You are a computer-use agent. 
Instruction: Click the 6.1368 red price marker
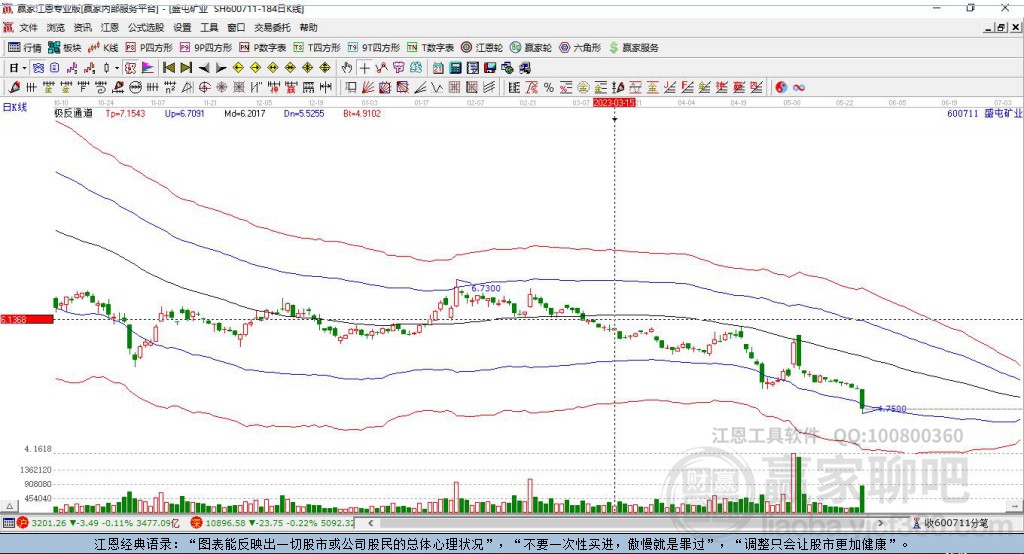[27, 319]
